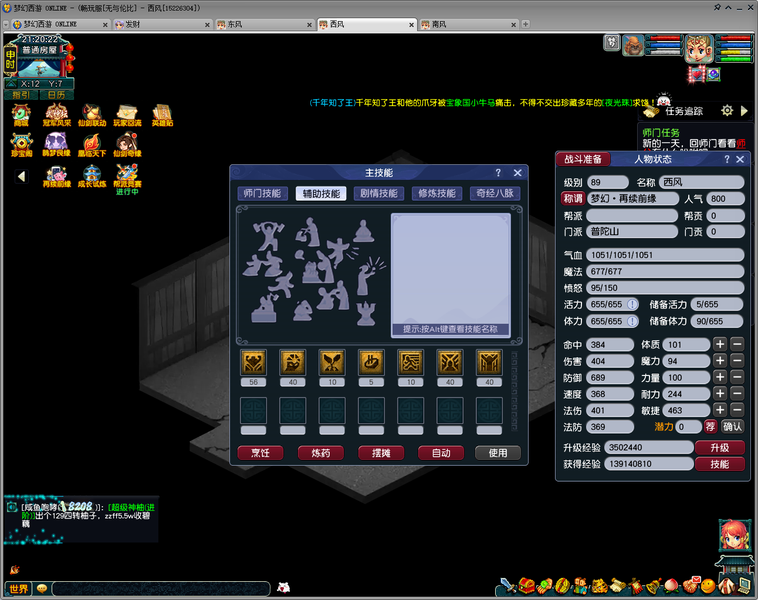Click the 炼药 alchemy button
Viewport: 758px width, 600px height.
point(321,453)
